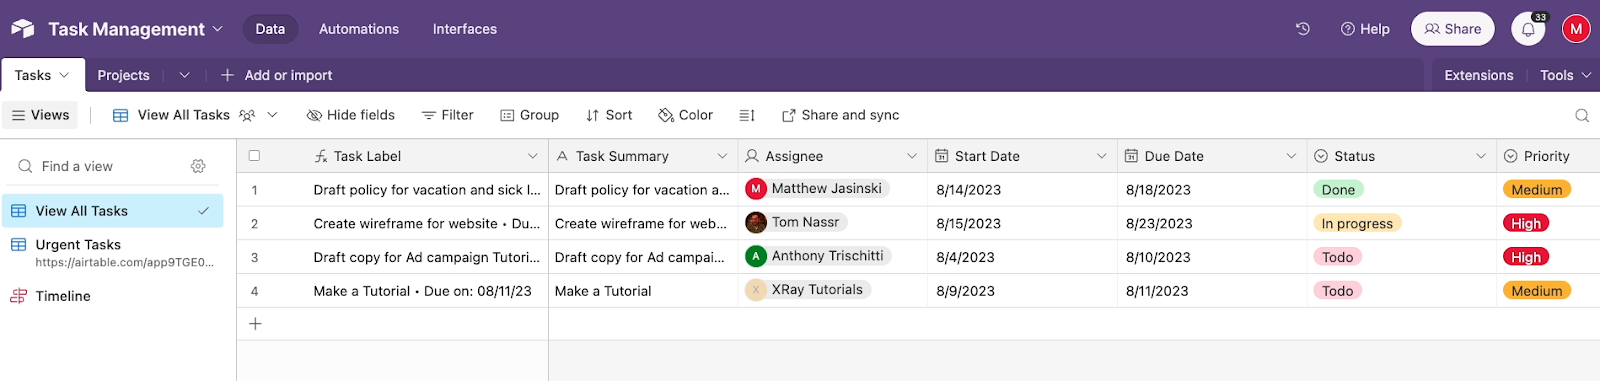Open the Color toolbar option

(x=685, y=115)
